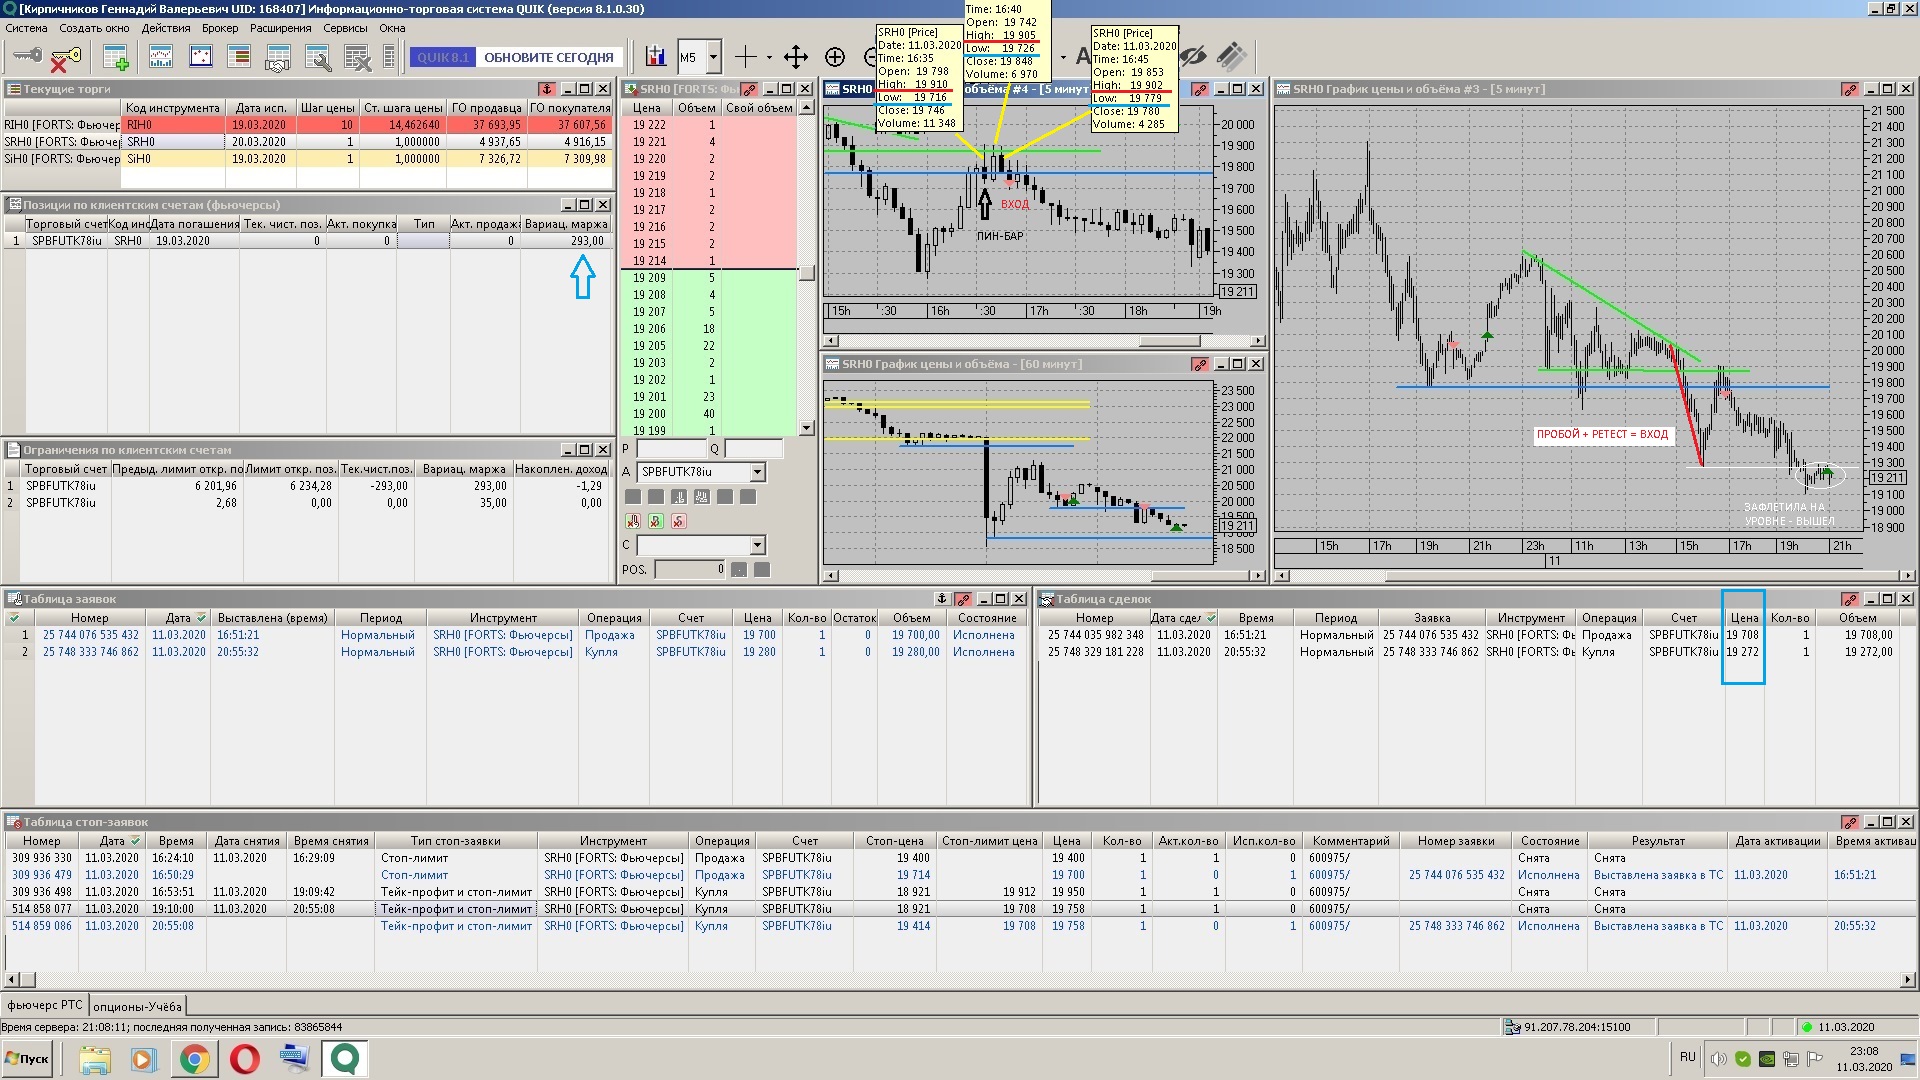Click the create new table icon
Screen dimensions: 1920x1080
pyautogui.click(x=116, y=57)
